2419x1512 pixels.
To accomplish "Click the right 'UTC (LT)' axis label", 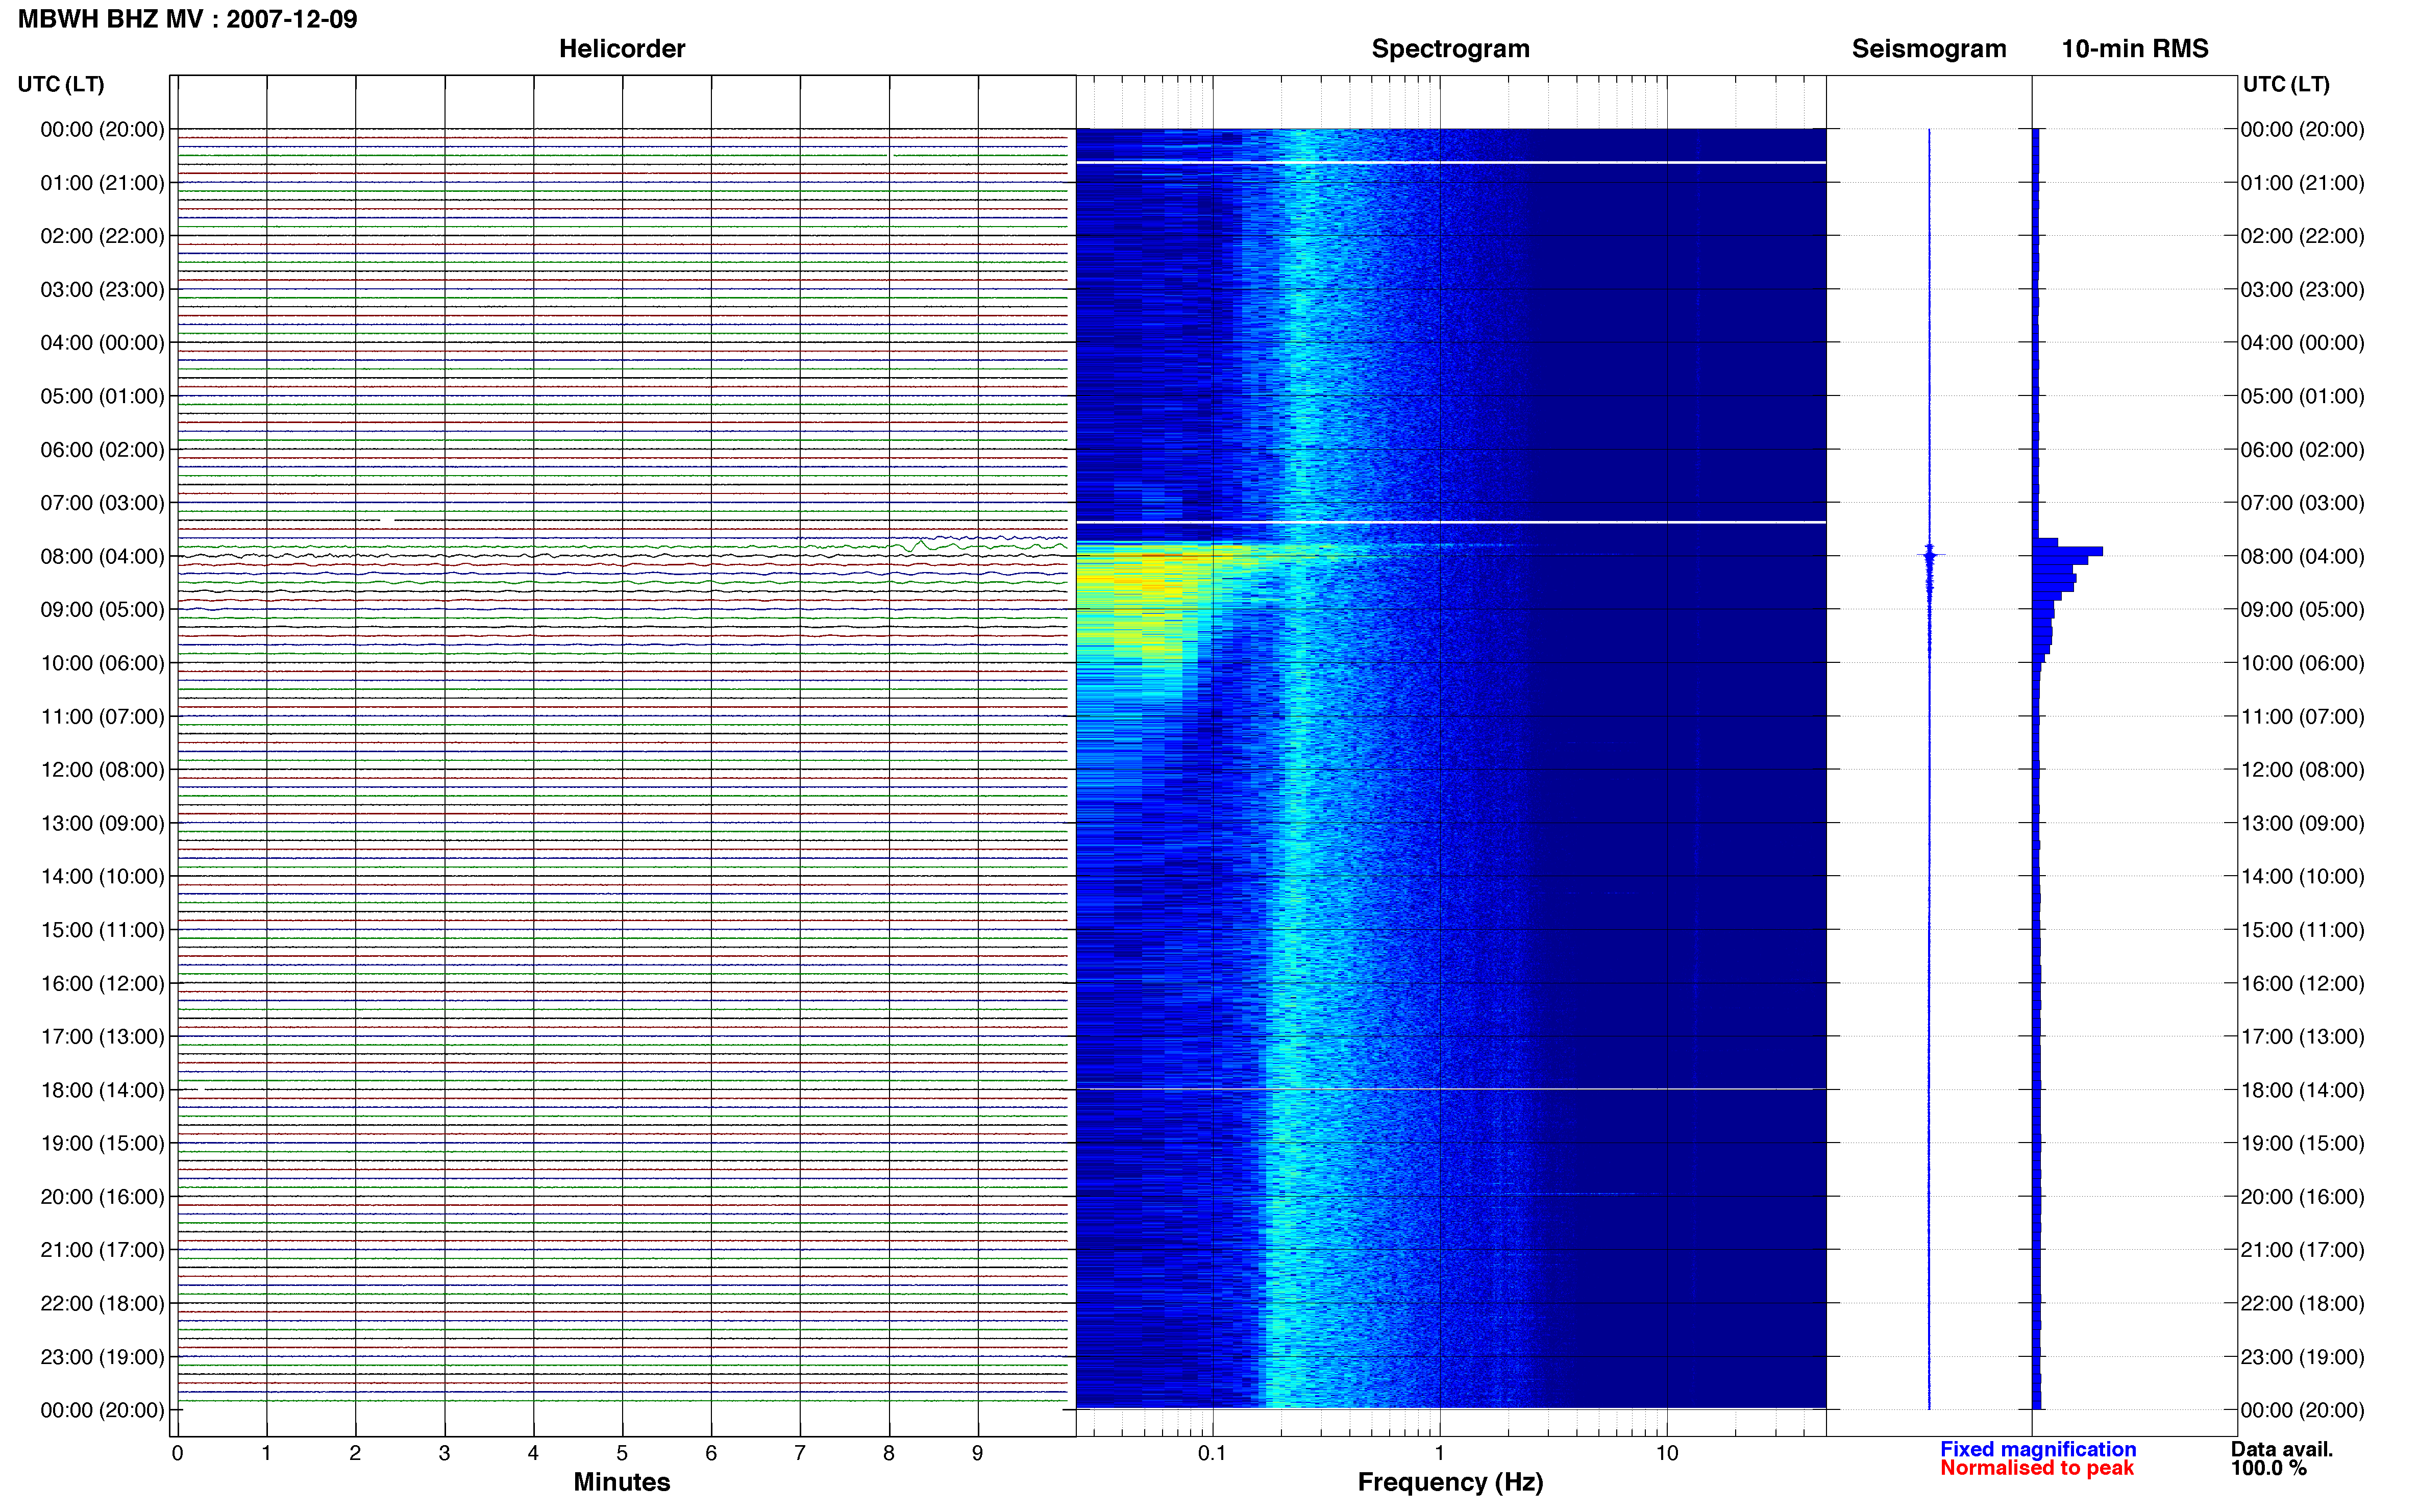I will (2286, 84).
